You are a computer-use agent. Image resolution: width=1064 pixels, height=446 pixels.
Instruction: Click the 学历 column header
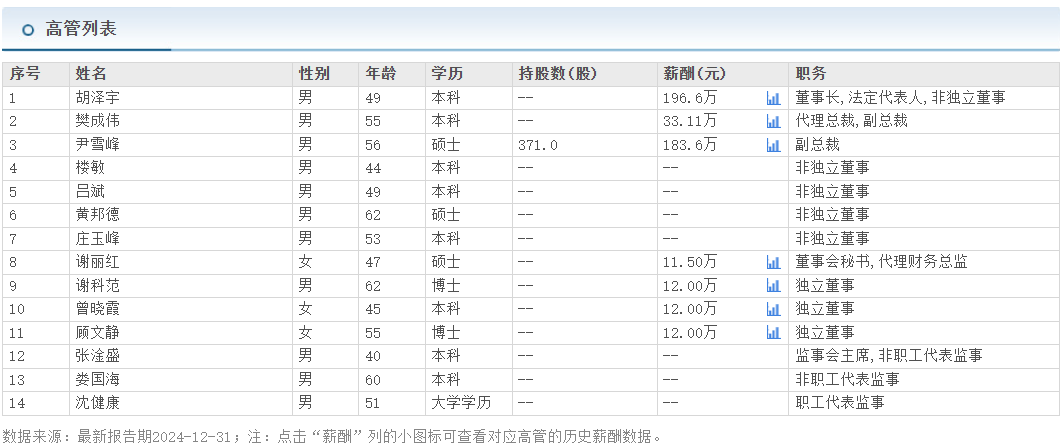[446, 74]
